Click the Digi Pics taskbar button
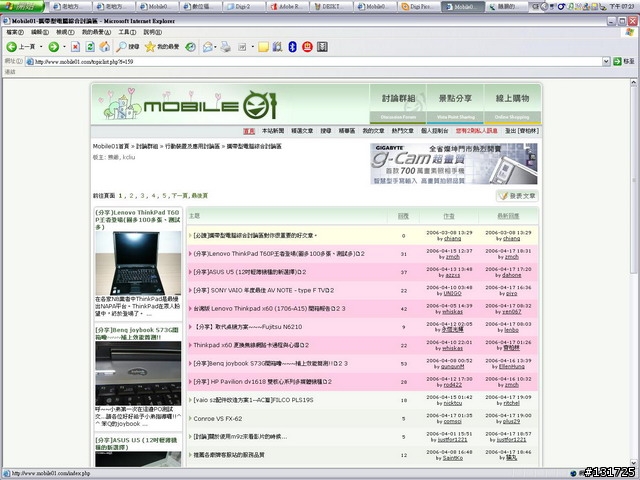Image resolution: width=640 pixels, height=480 pixels. coord(419,7)
